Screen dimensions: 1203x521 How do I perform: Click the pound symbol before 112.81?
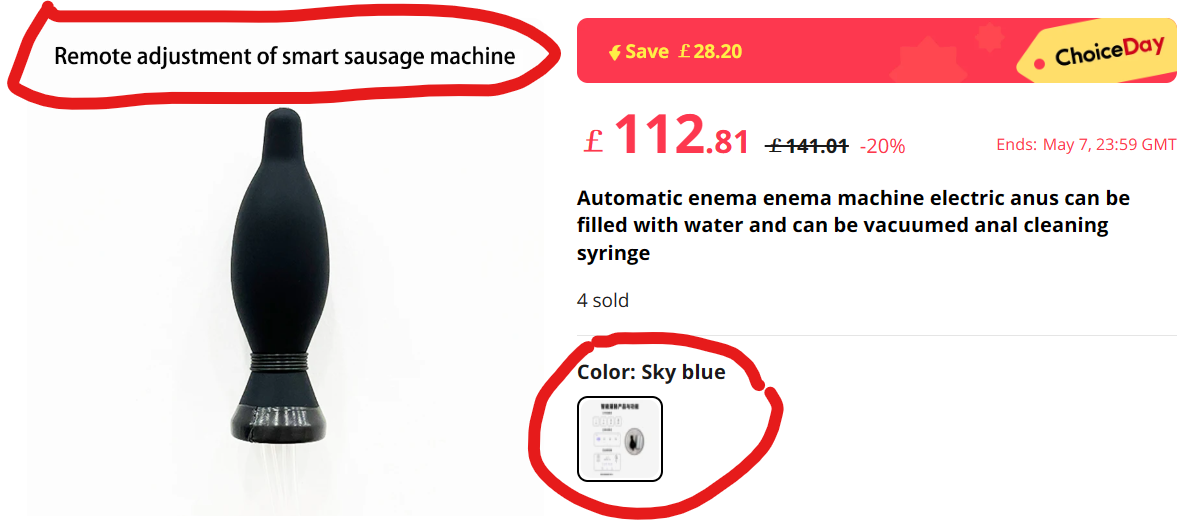click(x=594, y=141)
